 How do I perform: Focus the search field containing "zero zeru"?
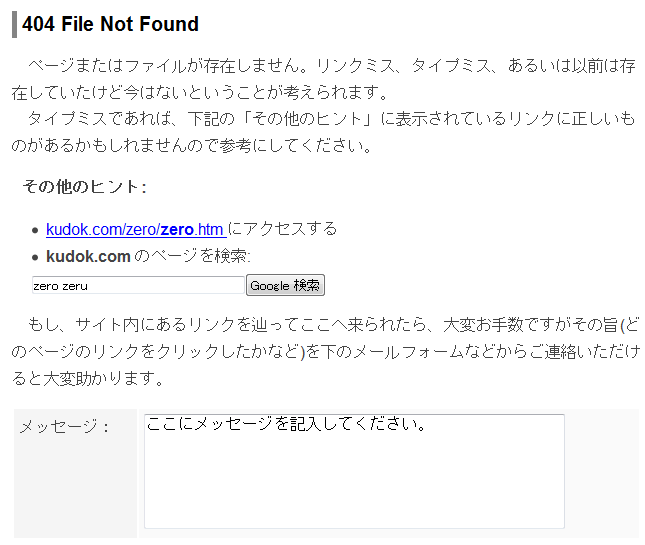138,286
